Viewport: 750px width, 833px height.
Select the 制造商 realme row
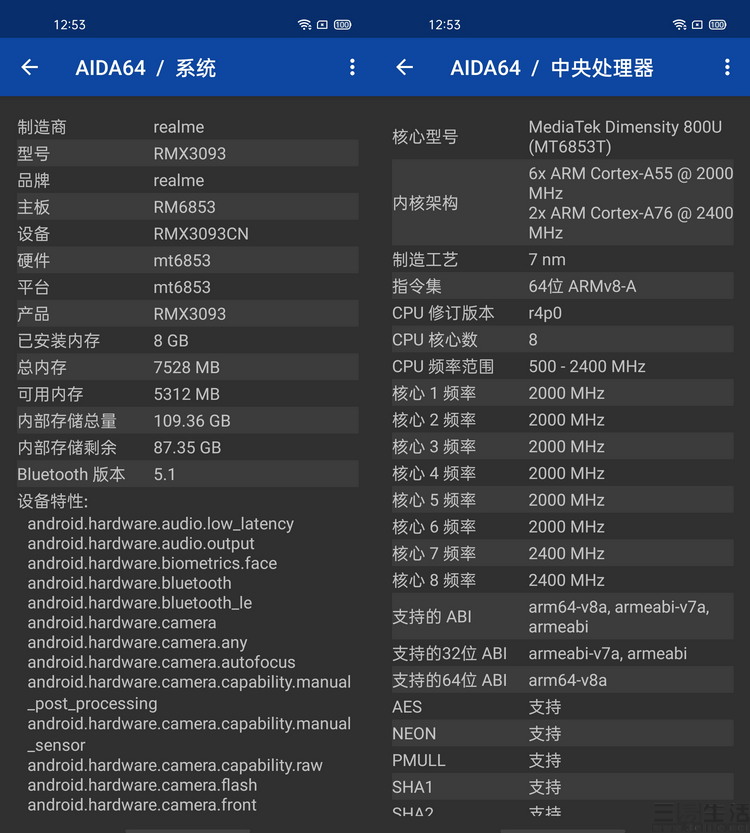click(187, 127)
